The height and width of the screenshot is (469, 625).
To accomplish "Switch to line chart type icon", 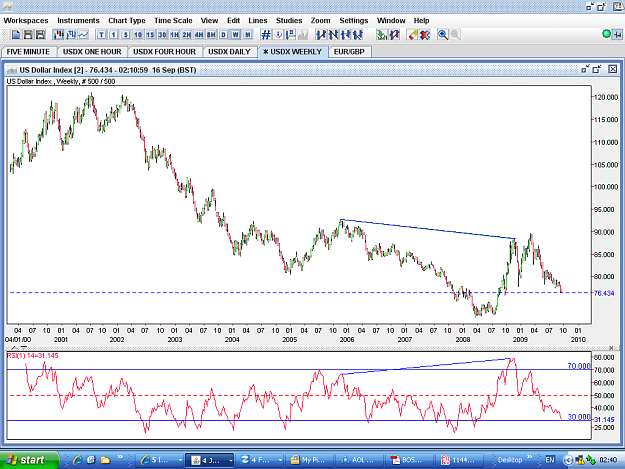I will [x=83, y=35].
